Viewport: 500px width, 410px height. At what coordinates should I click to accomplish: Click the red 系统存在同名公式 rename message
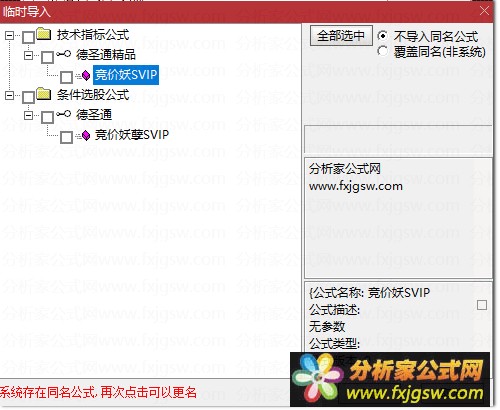98,392
